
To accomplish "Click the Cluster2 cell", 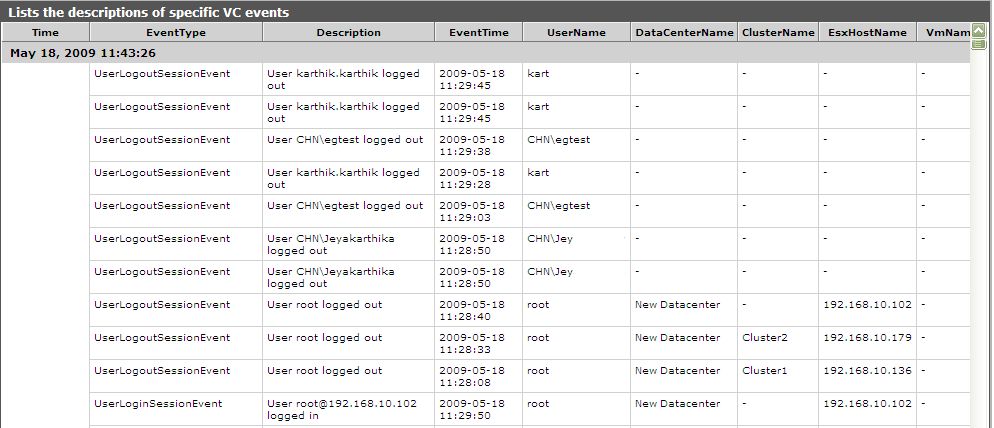I will [x=765, y=337].
